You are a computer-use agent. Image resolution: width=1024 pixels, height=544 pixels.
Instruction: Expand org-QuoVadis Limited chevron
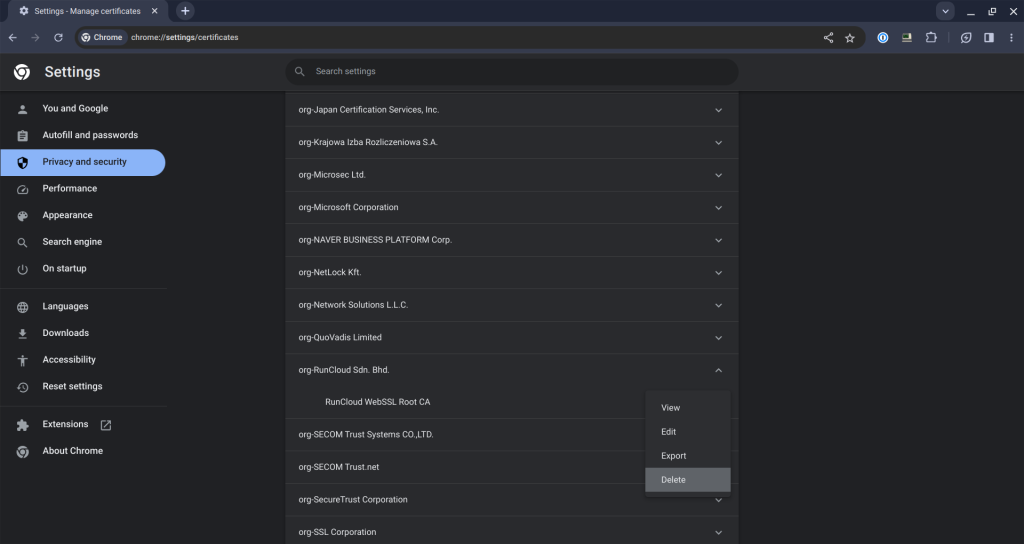click(718, 338)
